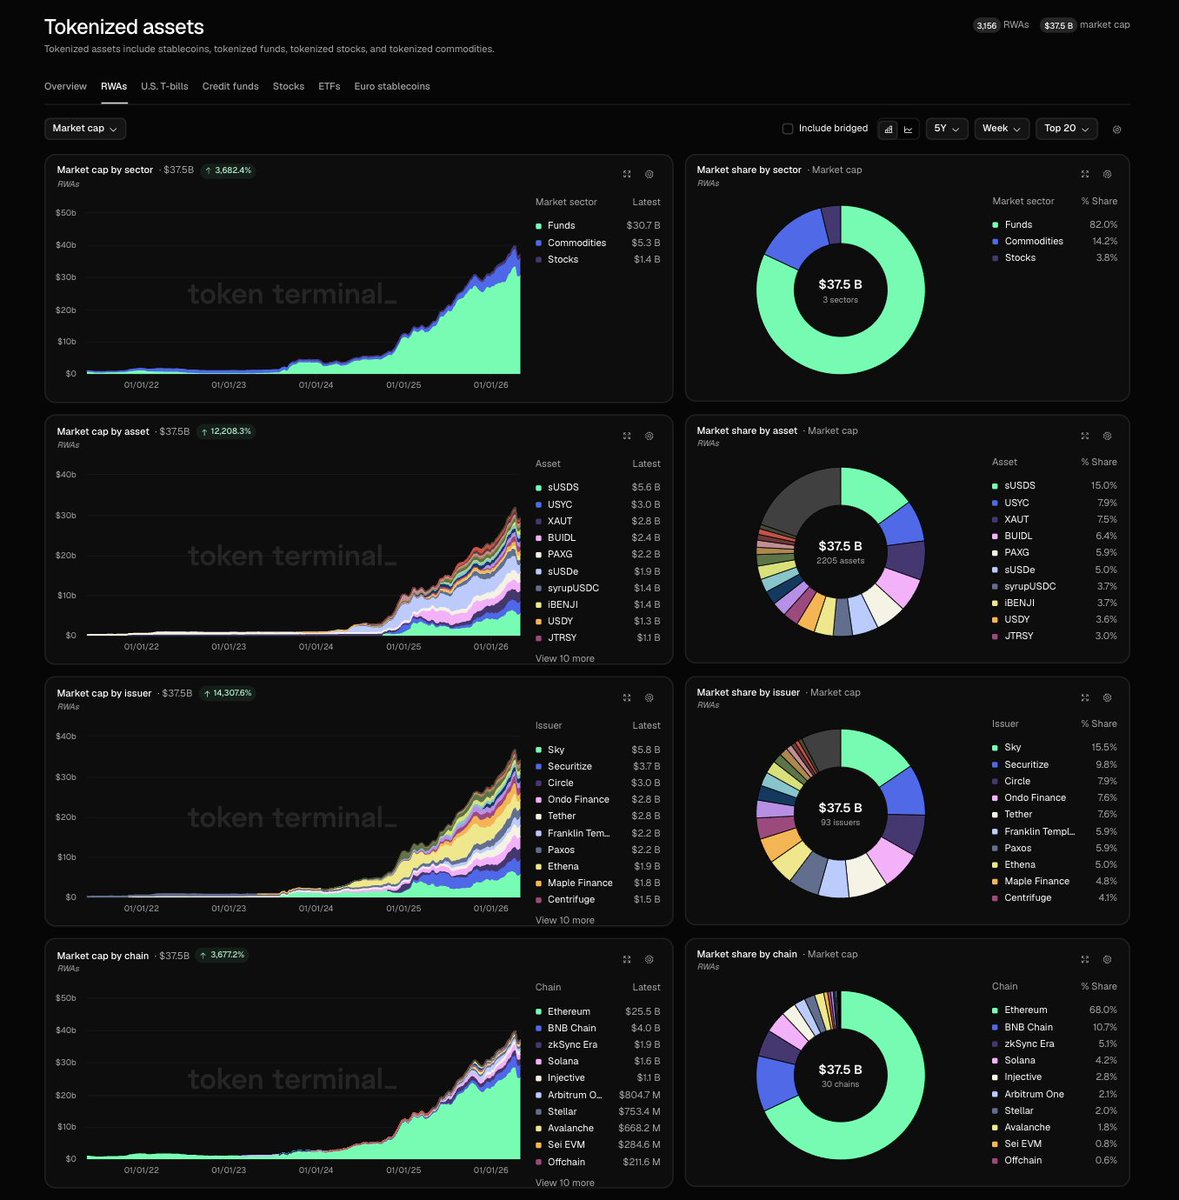
Task: Toggle sUSDS series in Market cap by asset legend
Action: pos(597,488)
